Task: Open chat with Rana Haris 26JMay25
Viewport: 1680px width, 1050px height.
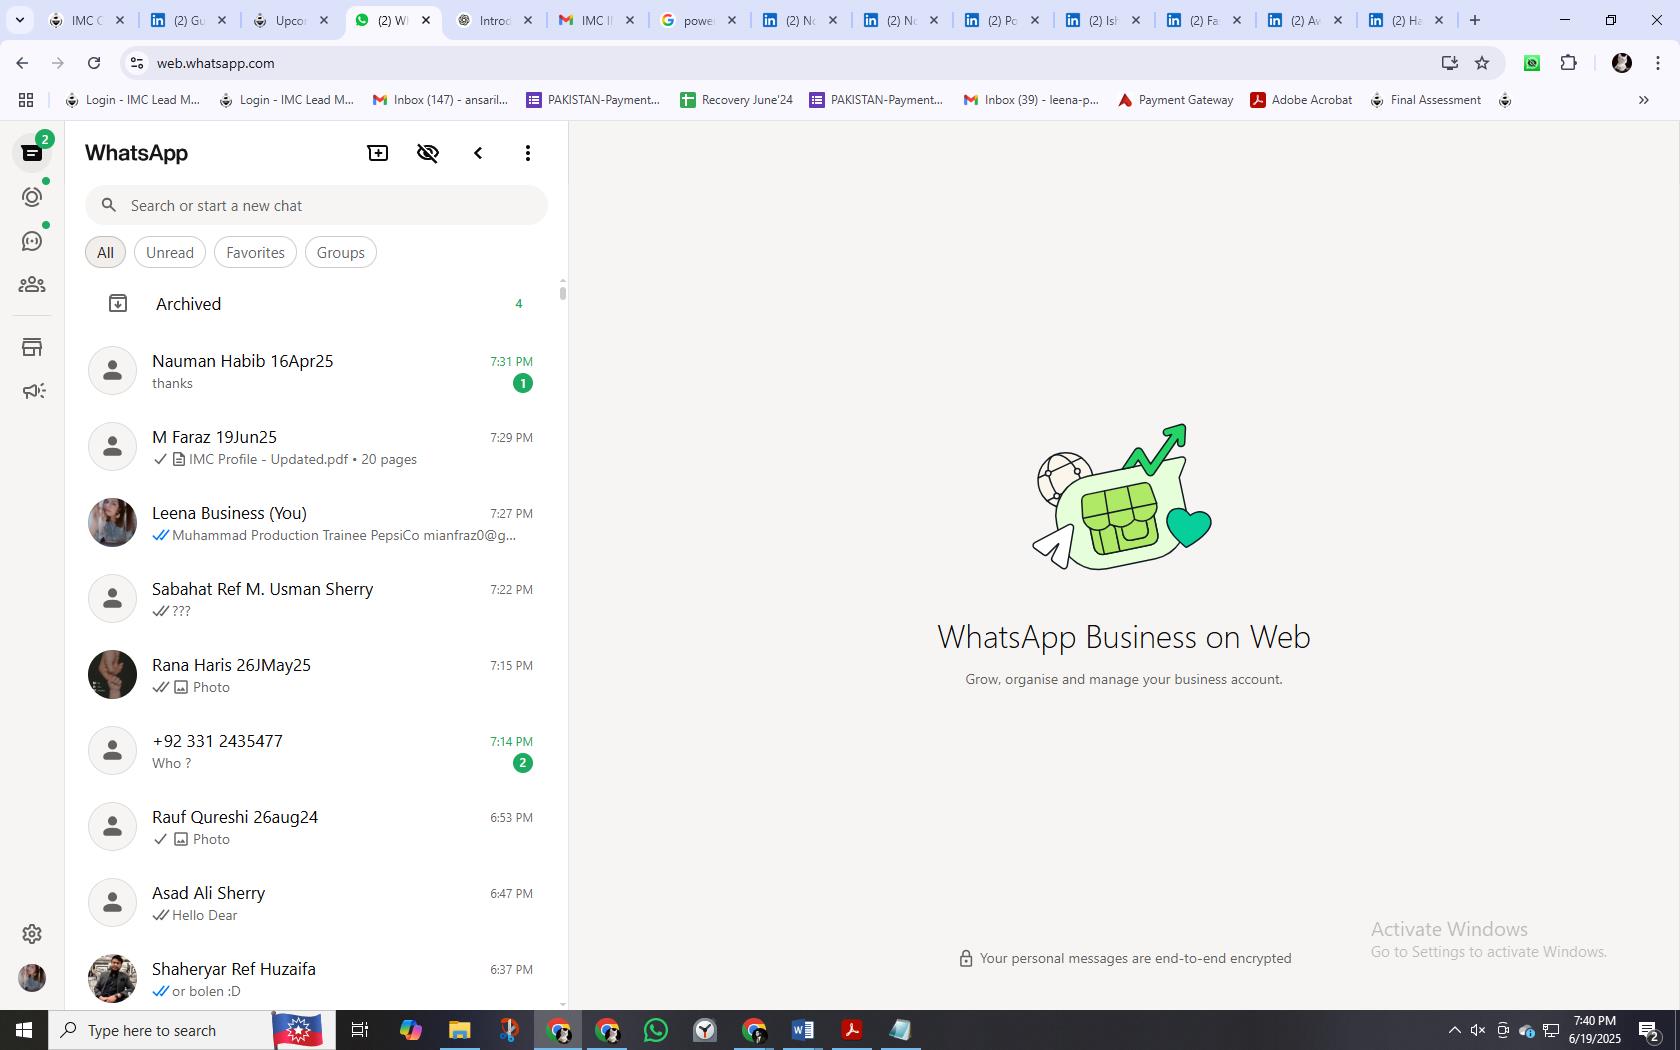Action: click(x=314, y=675)
